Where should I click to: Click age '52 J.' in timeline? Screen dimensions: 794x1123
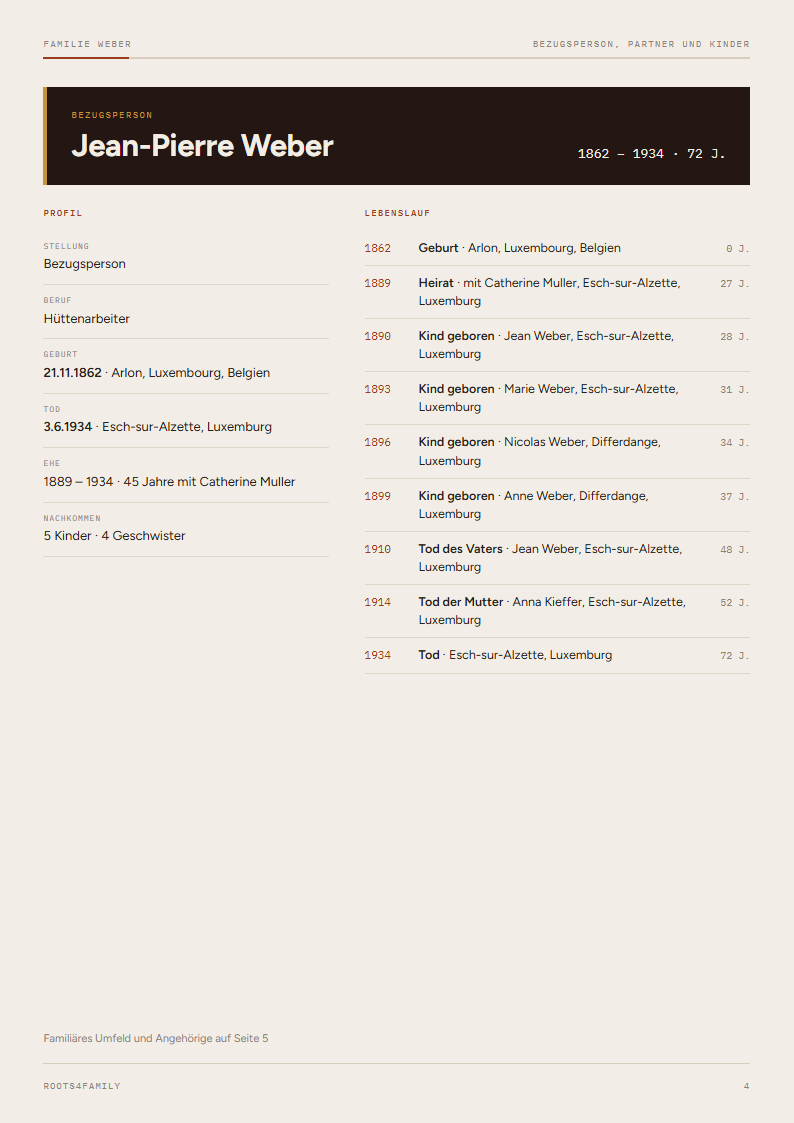coord(735,602)
